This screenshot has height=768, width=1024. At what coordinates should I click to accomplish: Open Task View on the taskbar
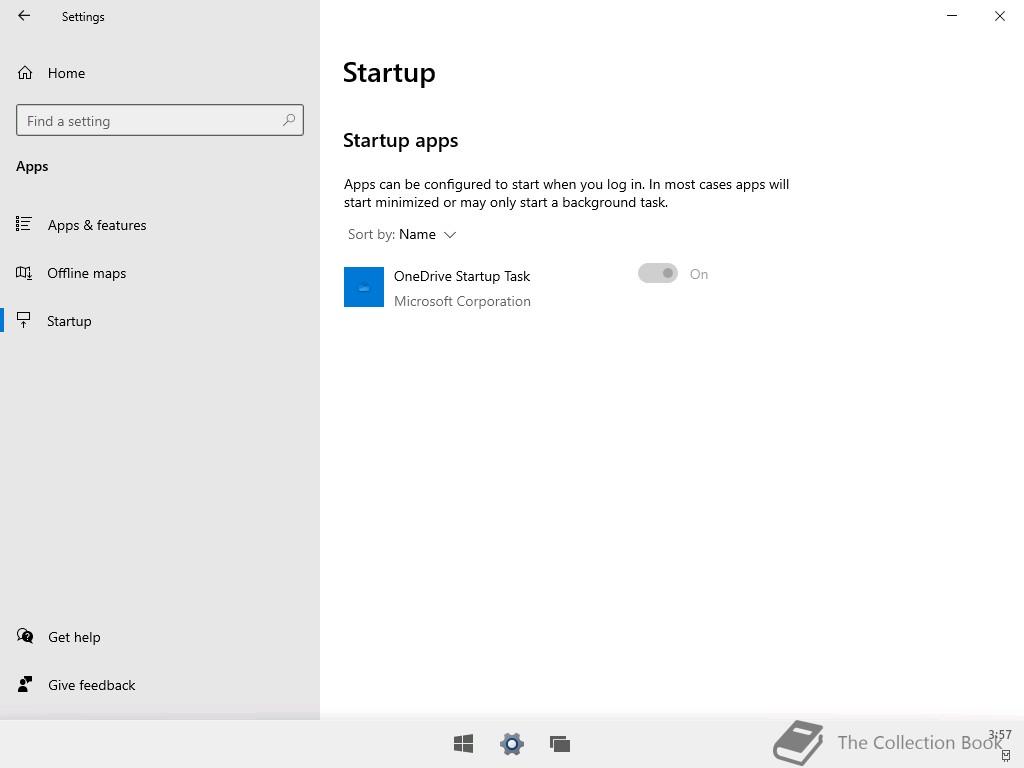click(560, 743)
